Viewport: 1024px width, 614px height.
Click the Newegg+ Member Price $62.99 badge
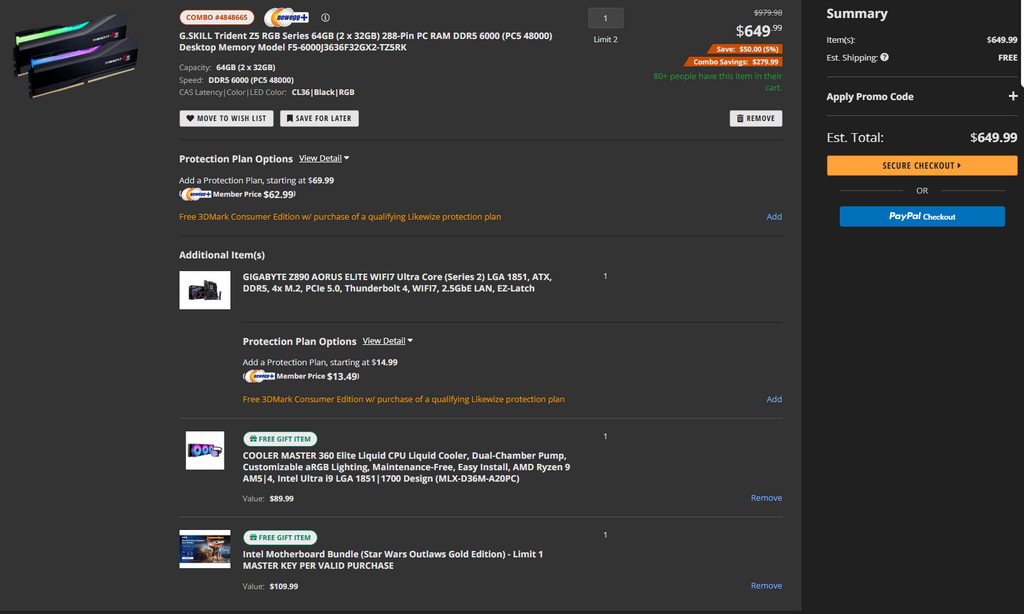tap(238, 194)
